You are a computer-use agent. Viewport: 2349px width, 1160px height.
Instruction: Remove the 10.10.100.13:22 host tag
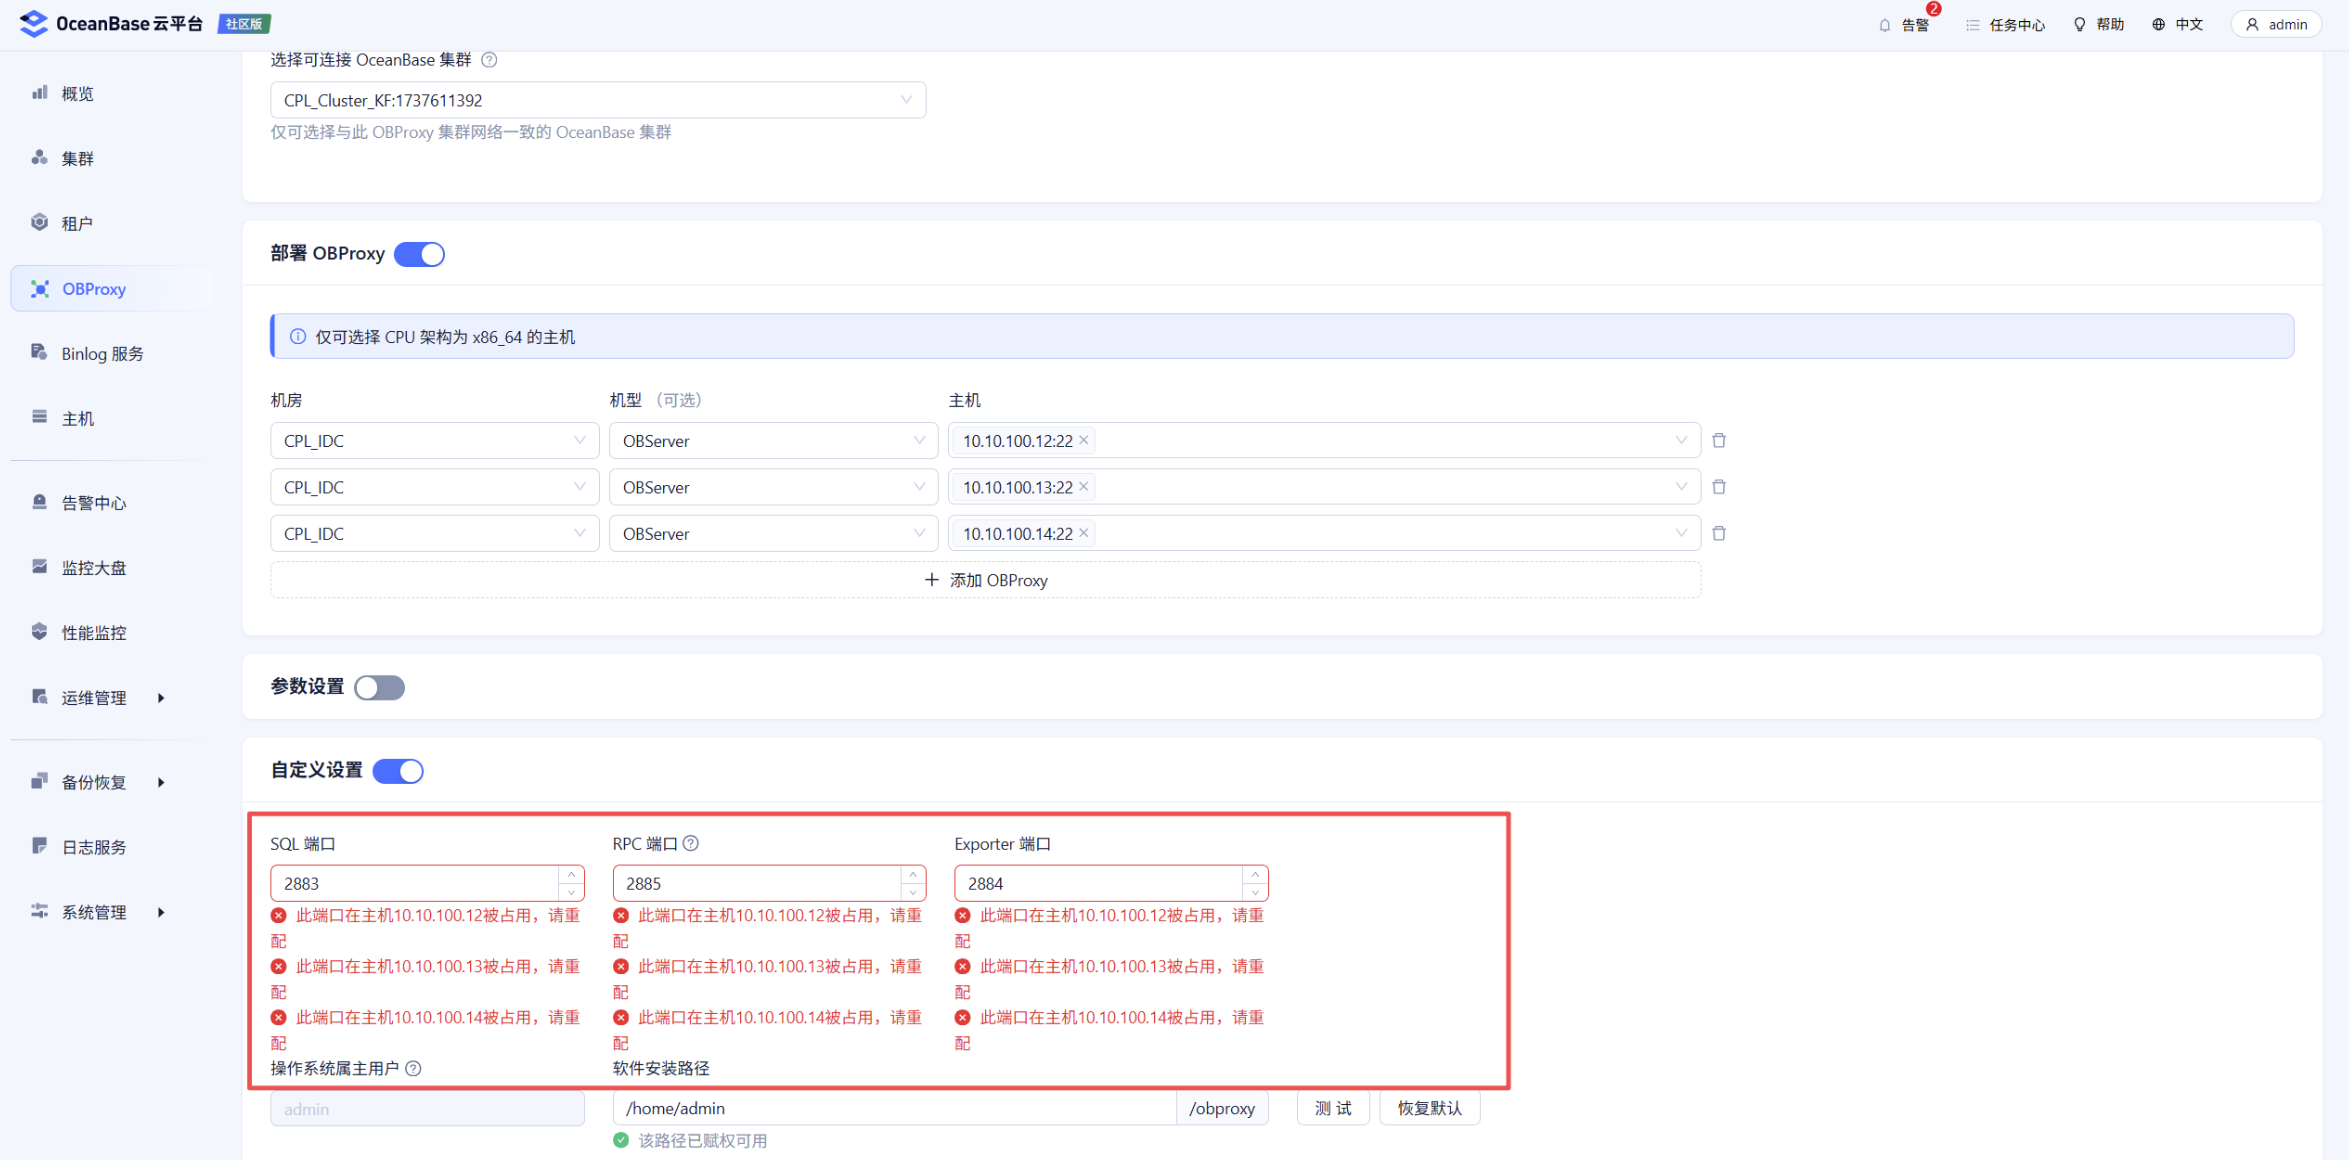(1083, 487)
